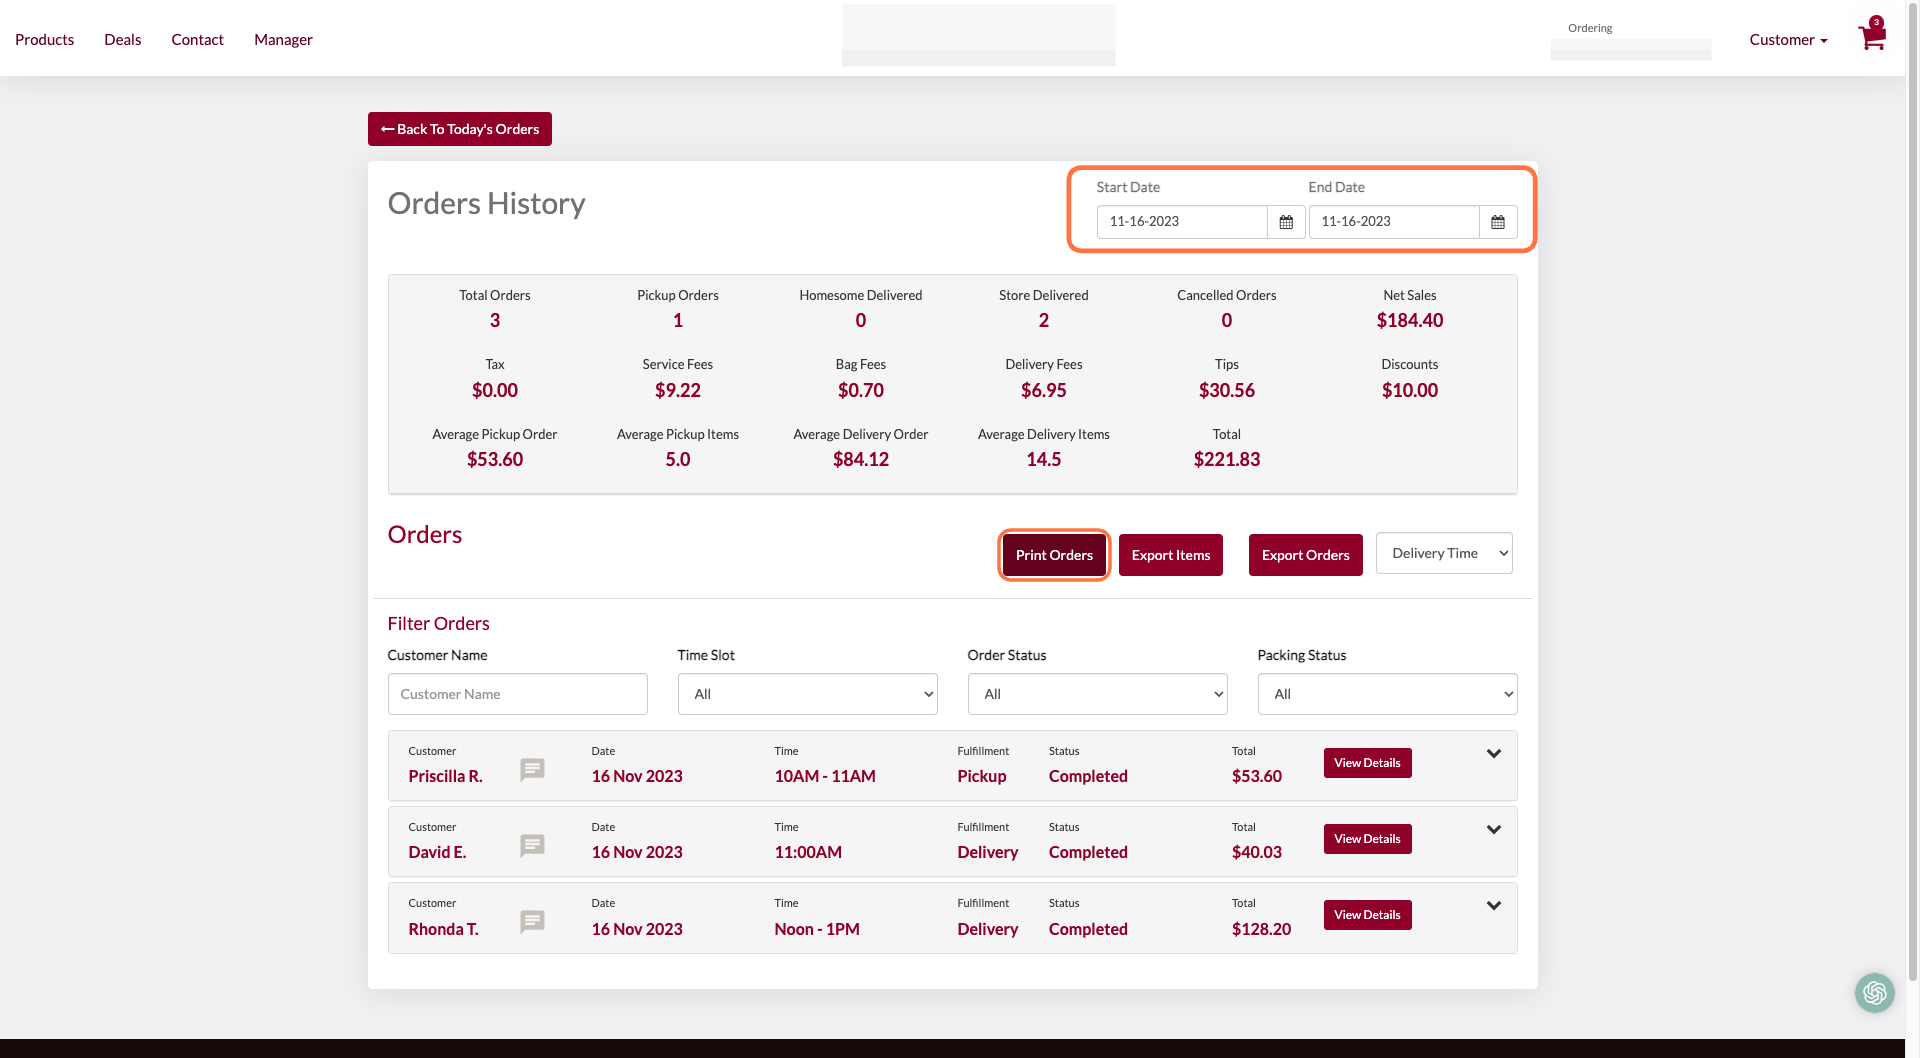The width and height of the screenshot is (1920, 1058).
Task: Click the Service Fees value $9.22
Action: (x=677, y=390)
